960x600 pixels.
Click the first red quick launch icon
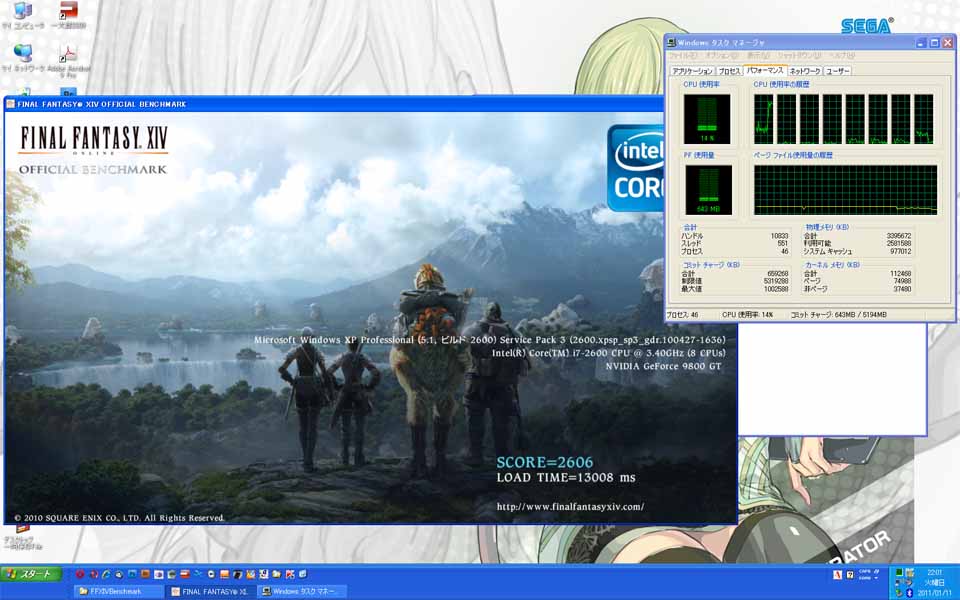(x=80, y=574)
